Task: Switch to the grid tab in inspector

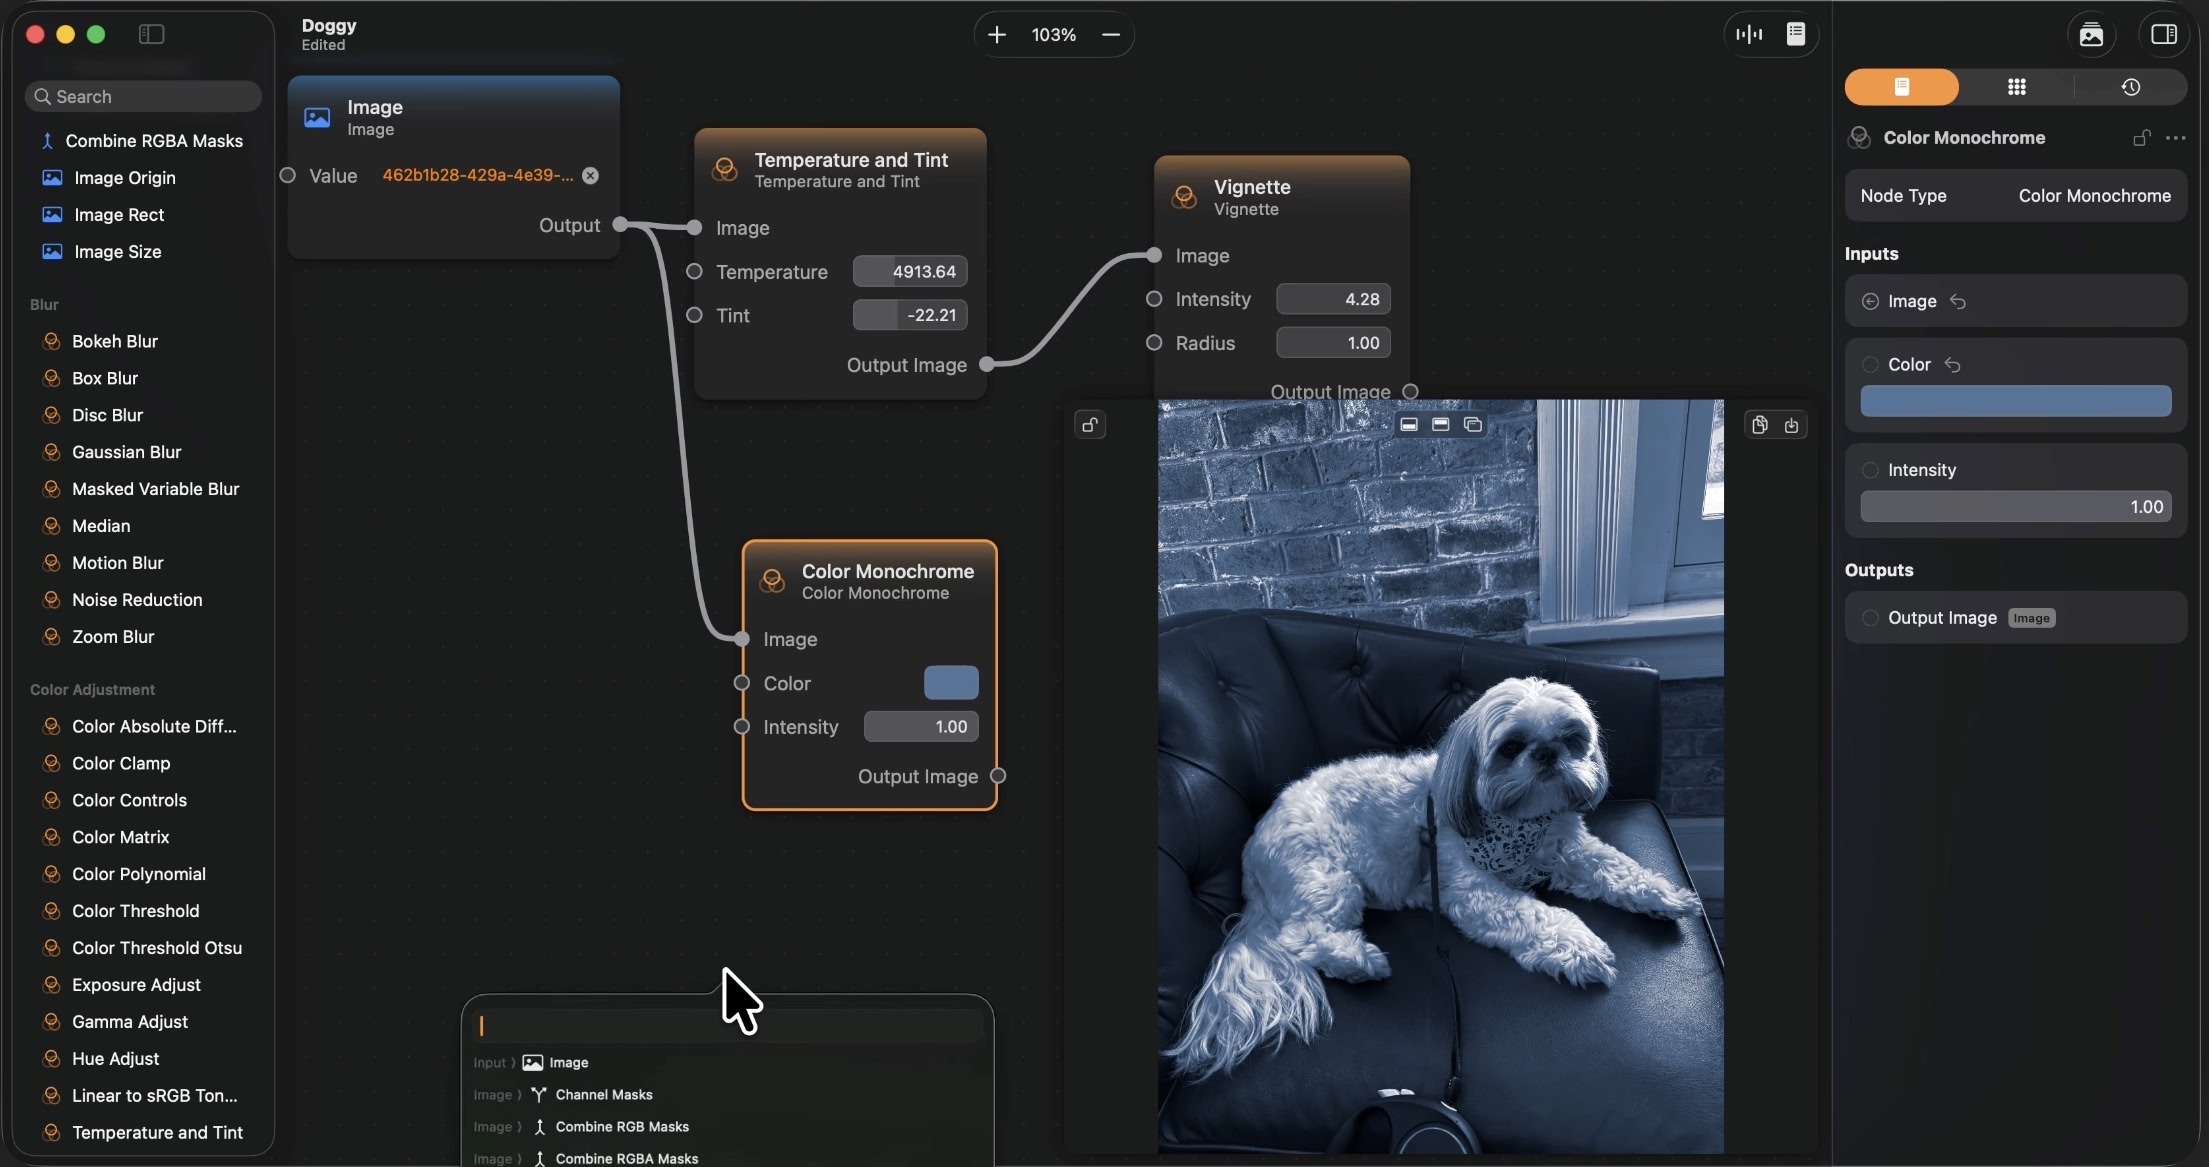Action: [x=2016, y=87]
